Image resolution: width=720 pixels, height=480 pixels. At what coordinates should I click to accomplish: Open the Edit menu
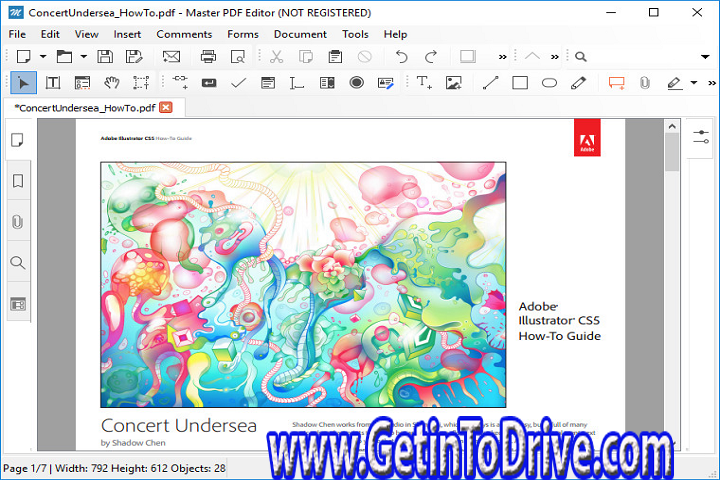(x=50, y=34)
